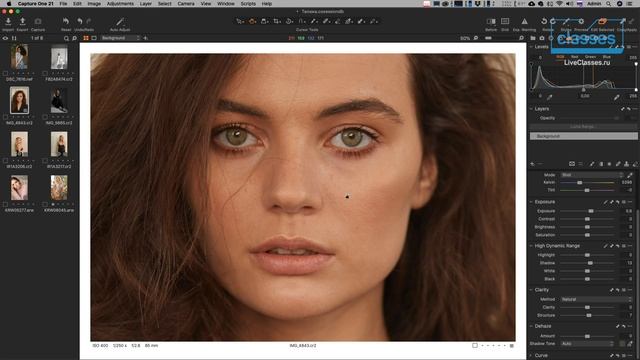Select the Crop cursor tool
Image resolution: width=640 pixels, height=360 pixels.
[x=277, y=21]
